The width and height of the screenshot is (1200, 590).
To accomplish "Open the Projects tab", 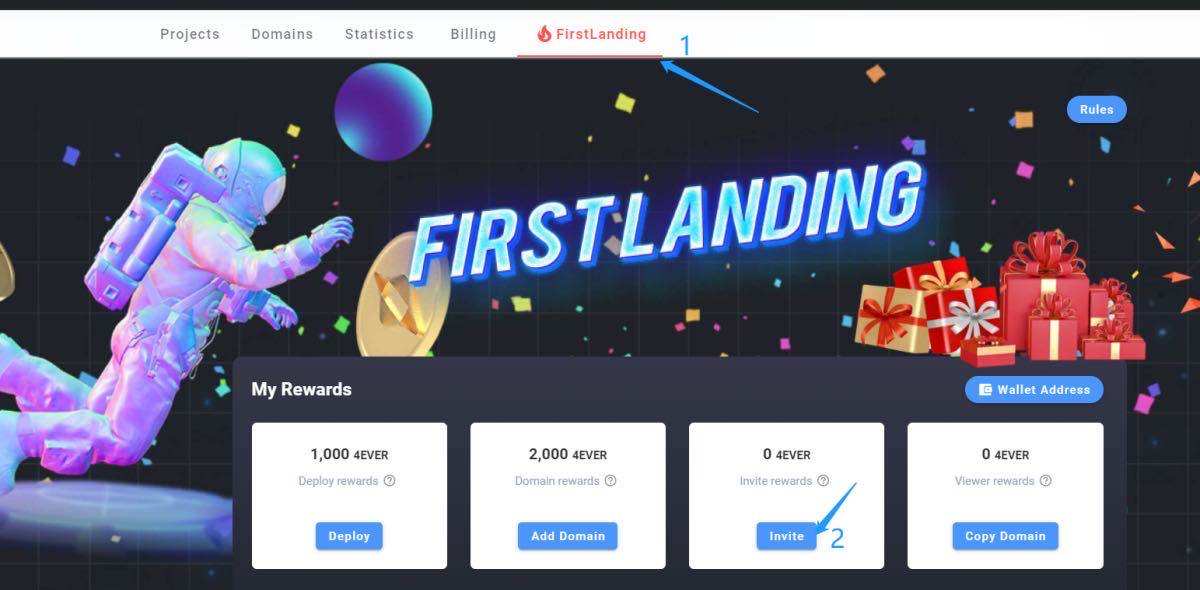I will tap(190, 34).
